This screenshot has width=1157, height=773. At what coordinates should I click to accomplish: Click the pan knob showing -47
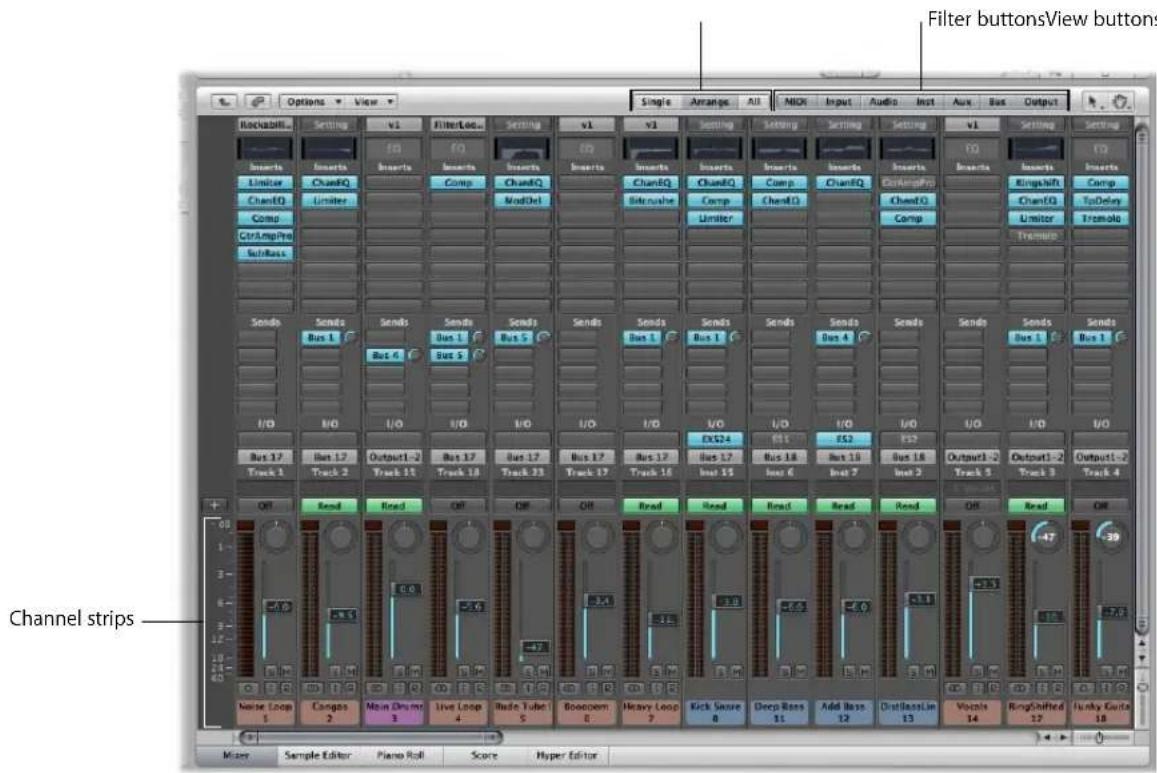click(1046, 536)
